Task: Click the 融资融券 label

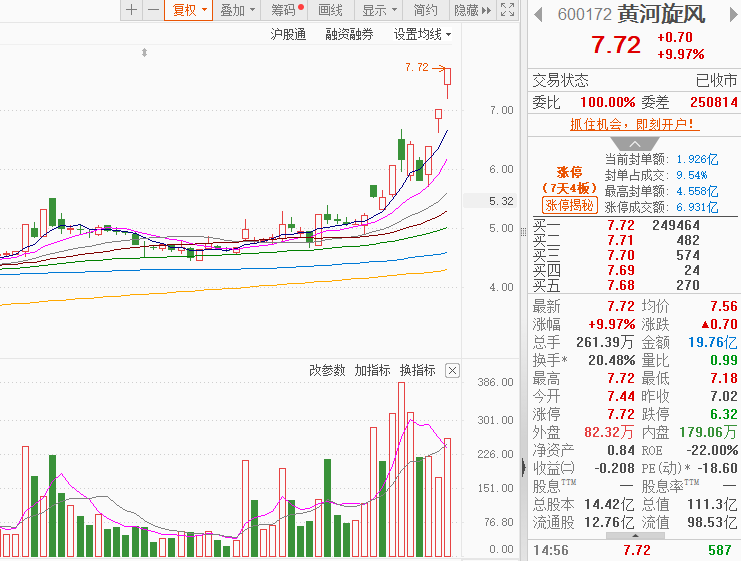Action: [x=349, y=35]
